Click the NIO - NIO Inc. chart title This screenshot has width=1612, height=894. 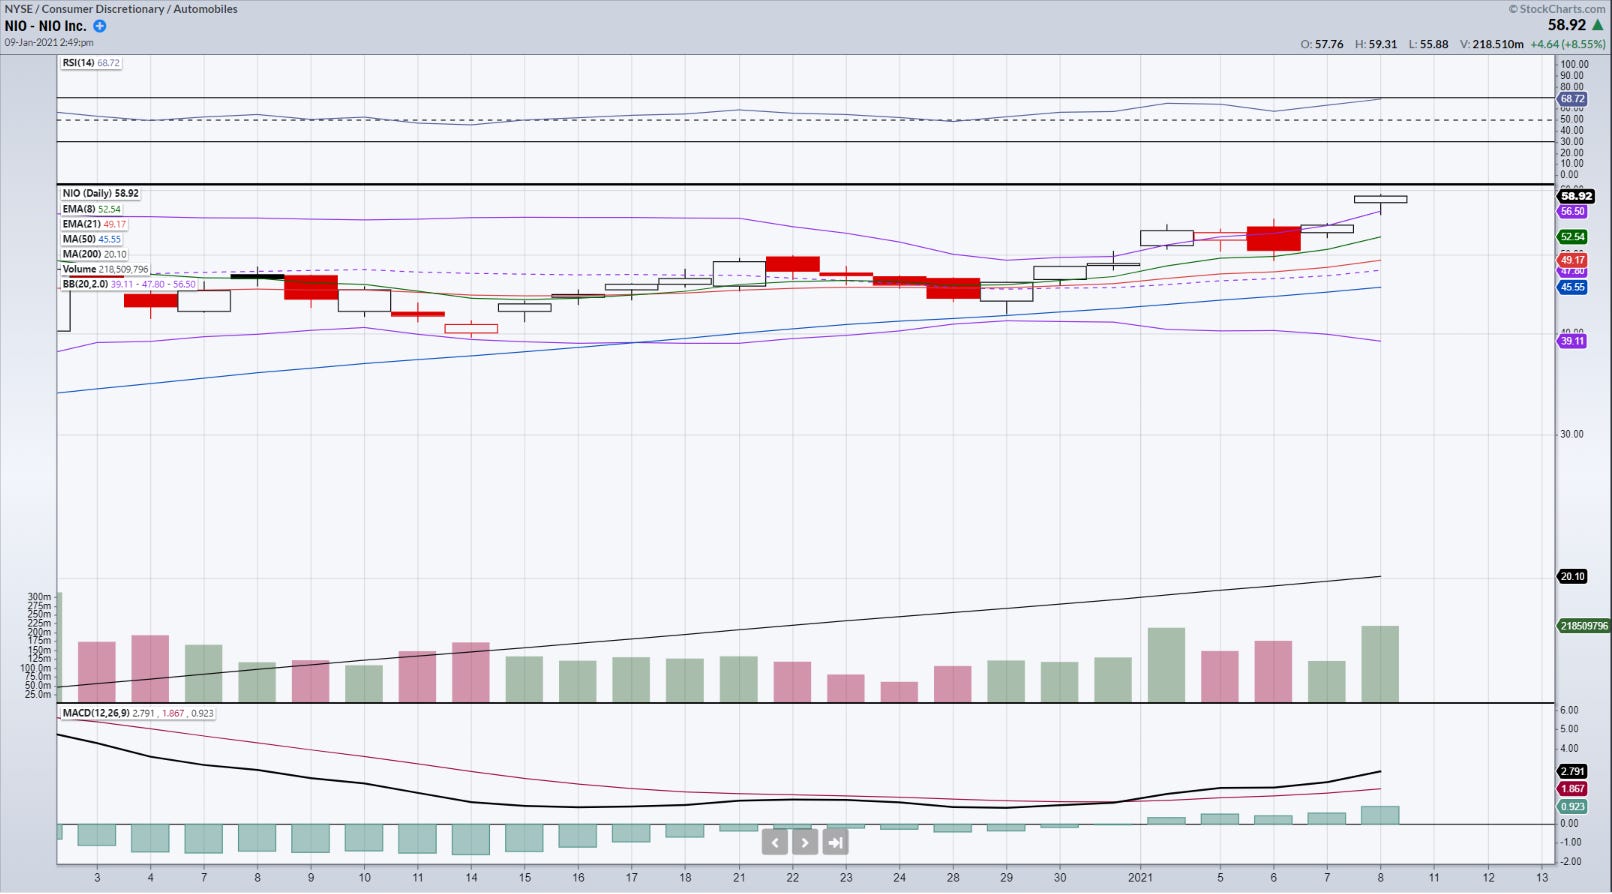coord(46,26)
